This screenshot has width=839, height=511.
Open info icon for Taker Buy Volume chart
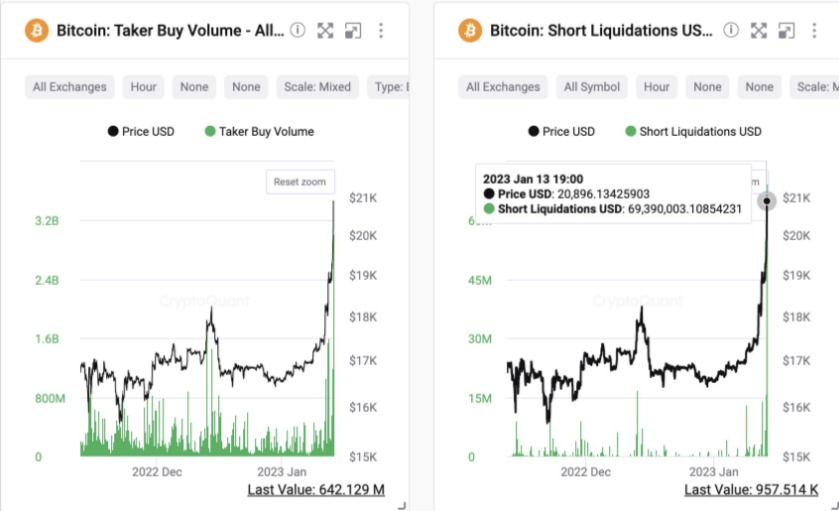(x=297, y=31)
